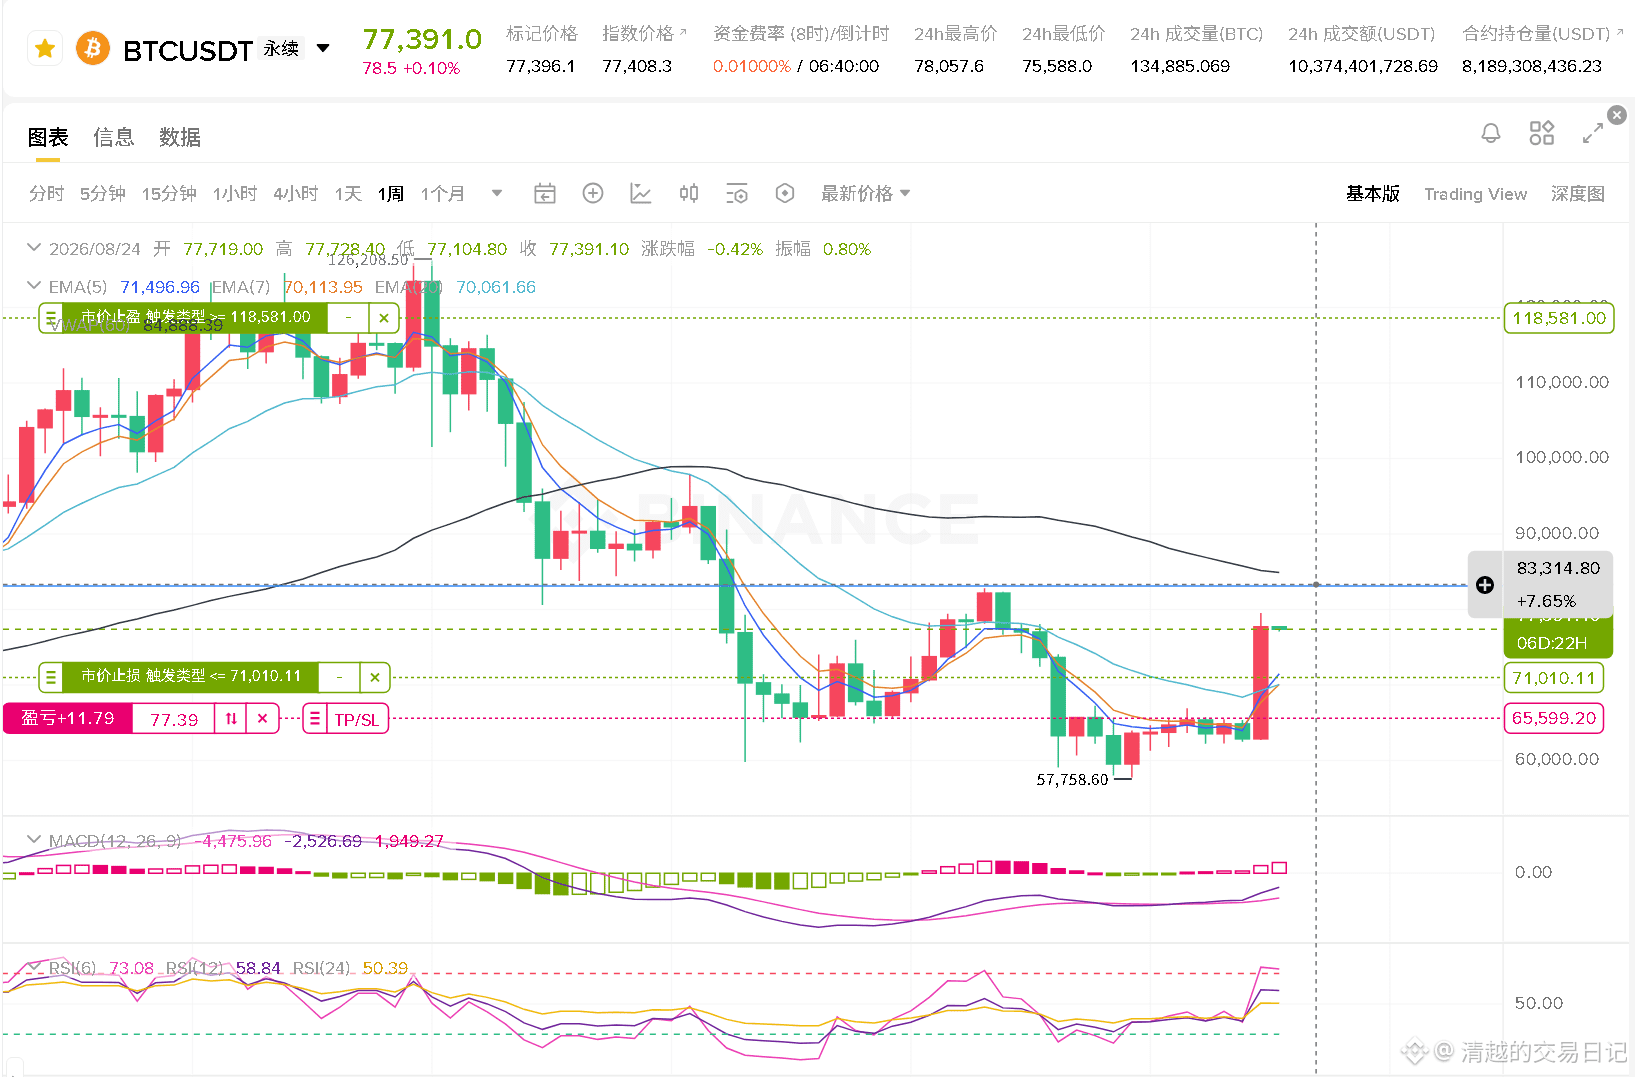Screen dimensions: 1635x1077
Task: Click the reverse position arrows icon
Action: [x=231, y=719]
